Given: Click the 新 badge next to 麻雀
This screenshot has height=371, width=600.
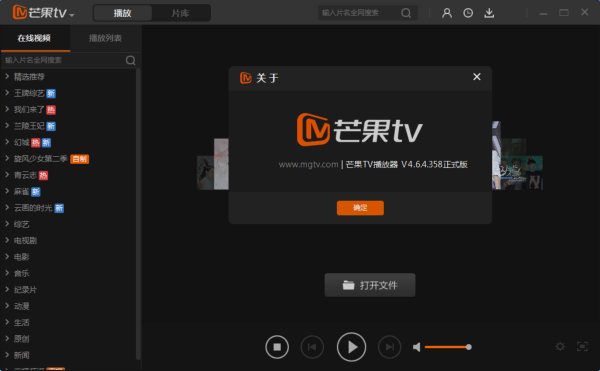Looking at the screenshot, I should [x=36, y=192].
